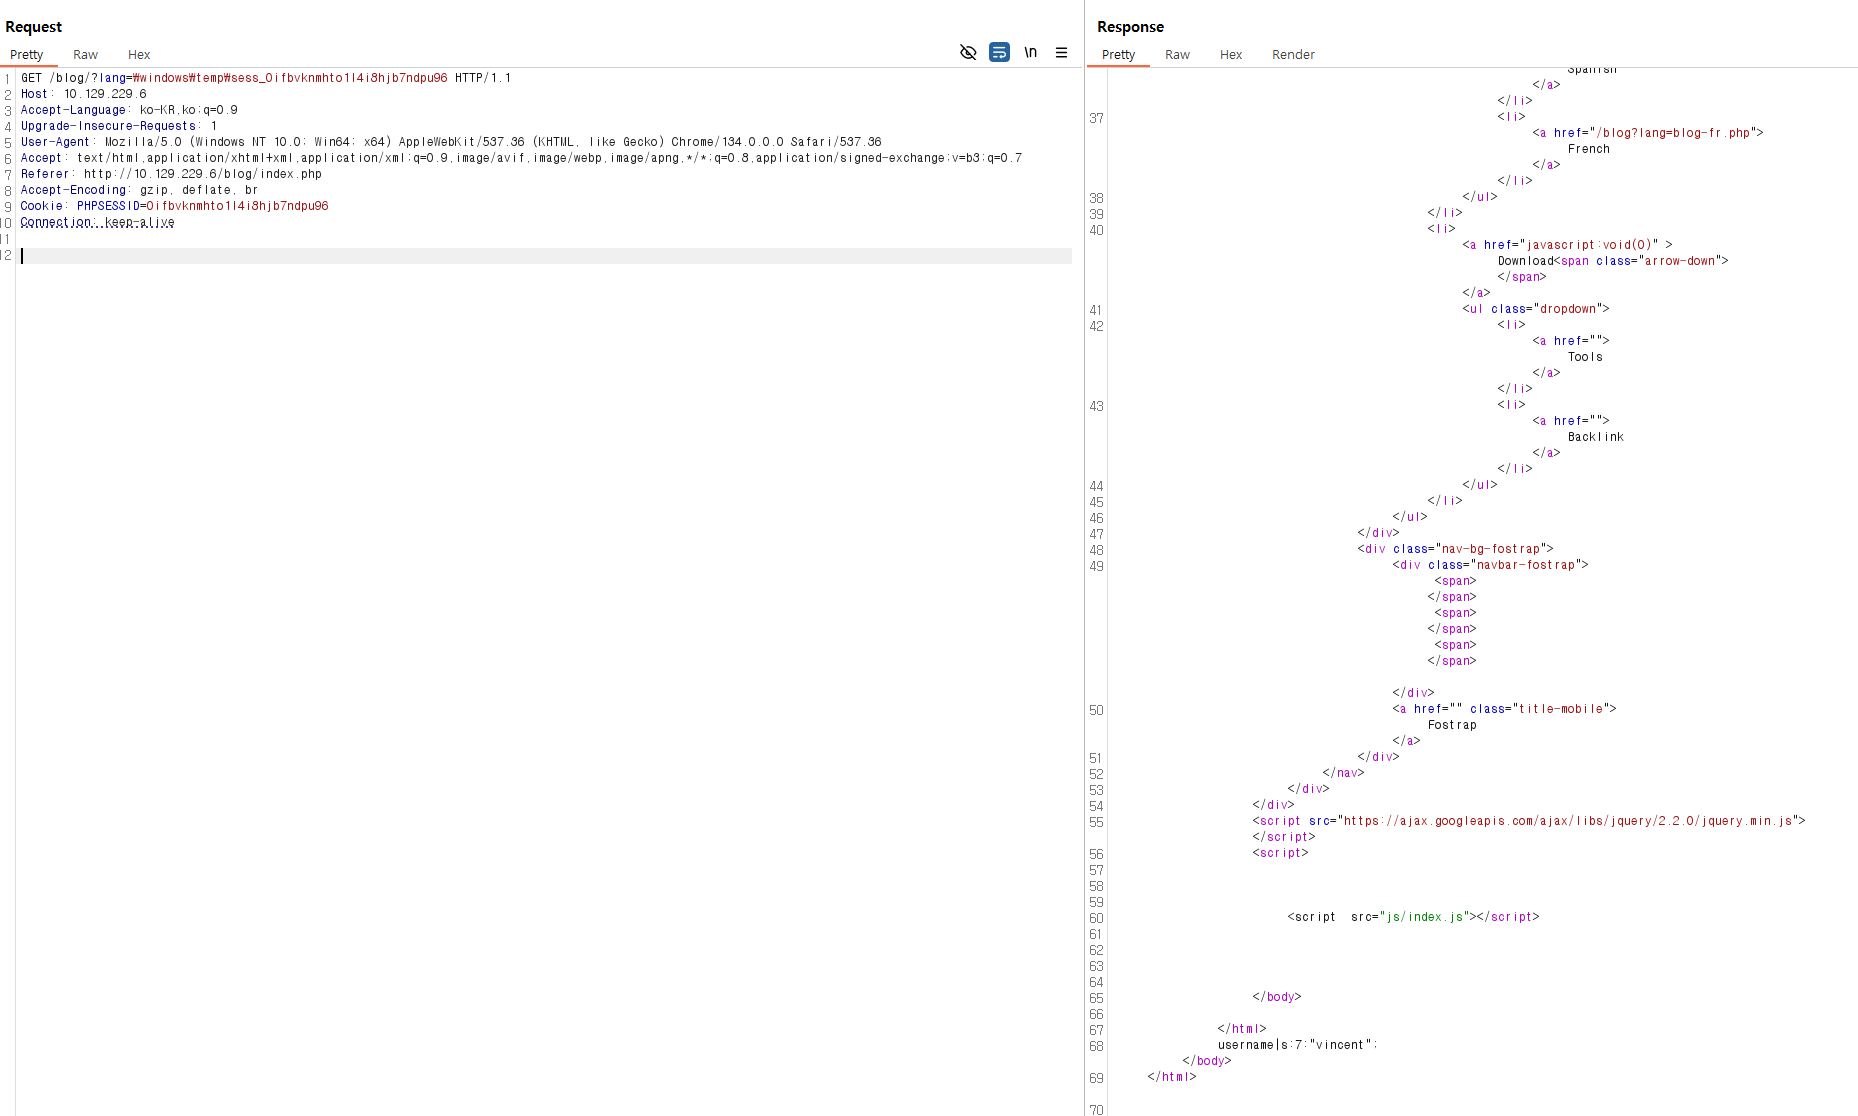Viewport: 1858px width, 1116px height.
Task: Click the navbar-fostrap div line
Action: (1490, 565)
